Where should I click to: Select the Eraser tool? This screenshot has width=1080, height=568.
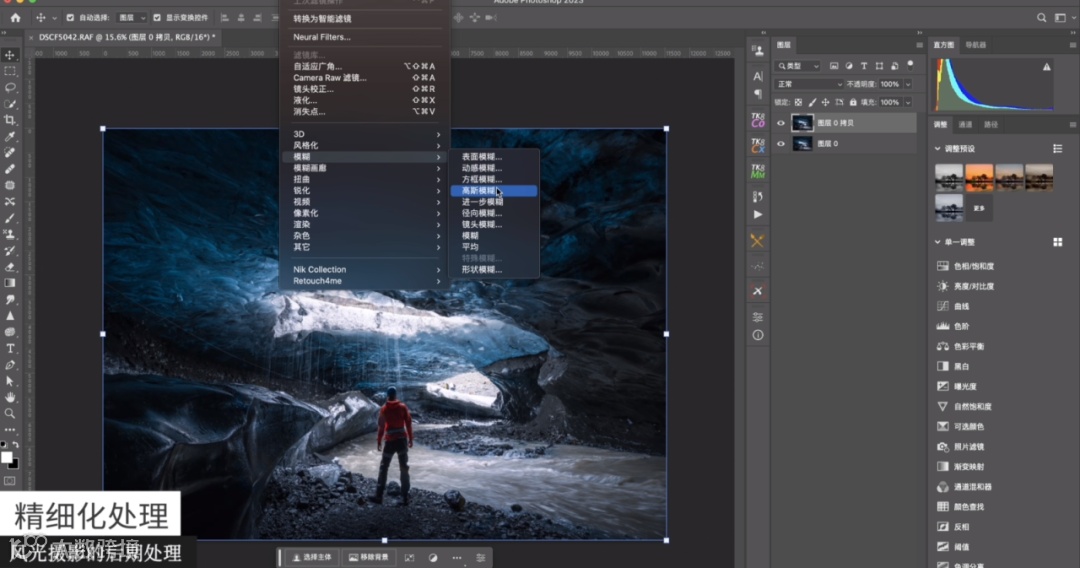click(x=10, y=266)
